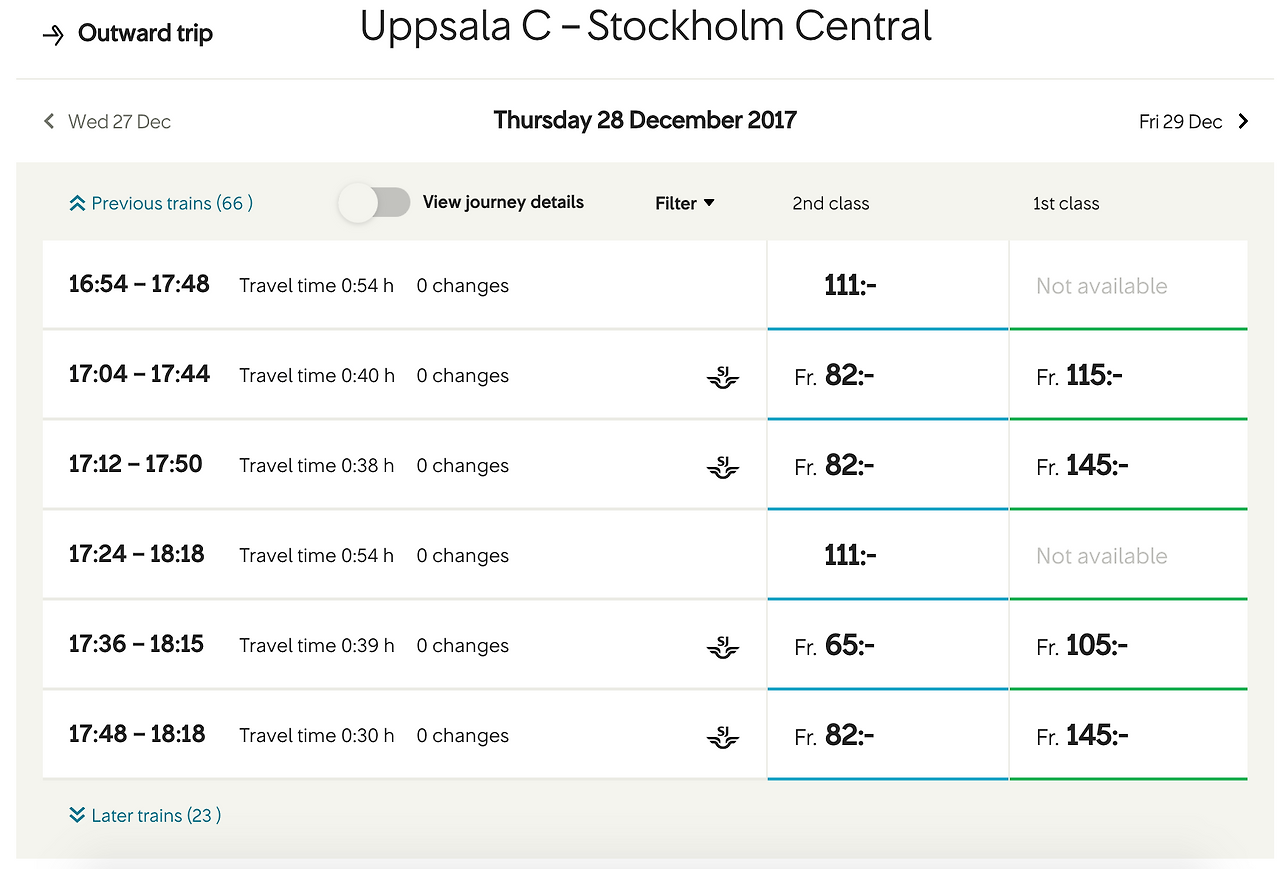Select the 1st class 105:- fare at 17:36
The width and height of the screenshot is (1280, 869).
tap(1128, 646)
